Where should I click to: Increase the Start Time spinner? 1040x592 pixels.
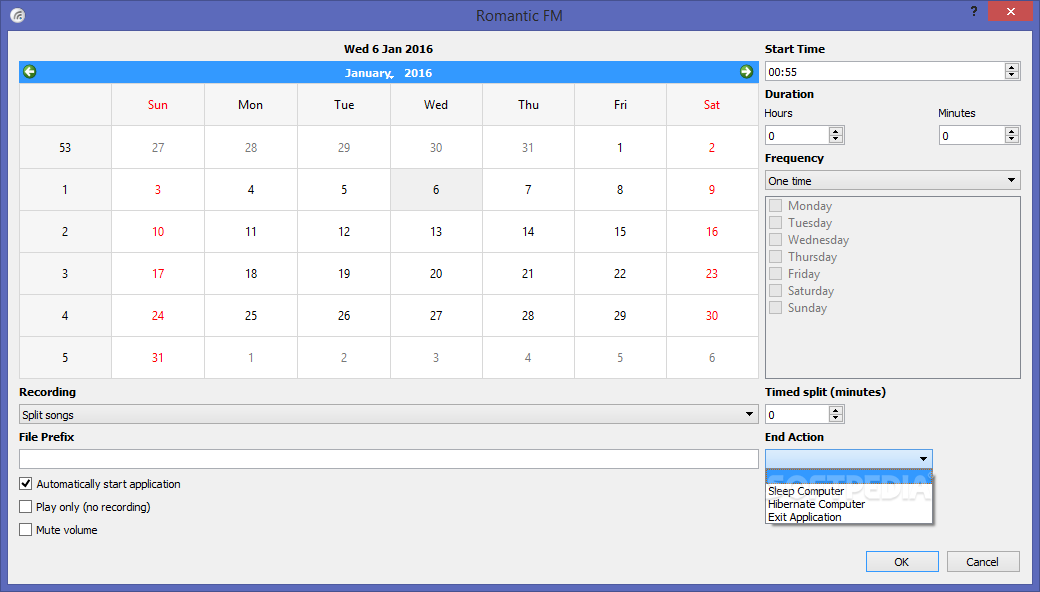point(1011,68)
